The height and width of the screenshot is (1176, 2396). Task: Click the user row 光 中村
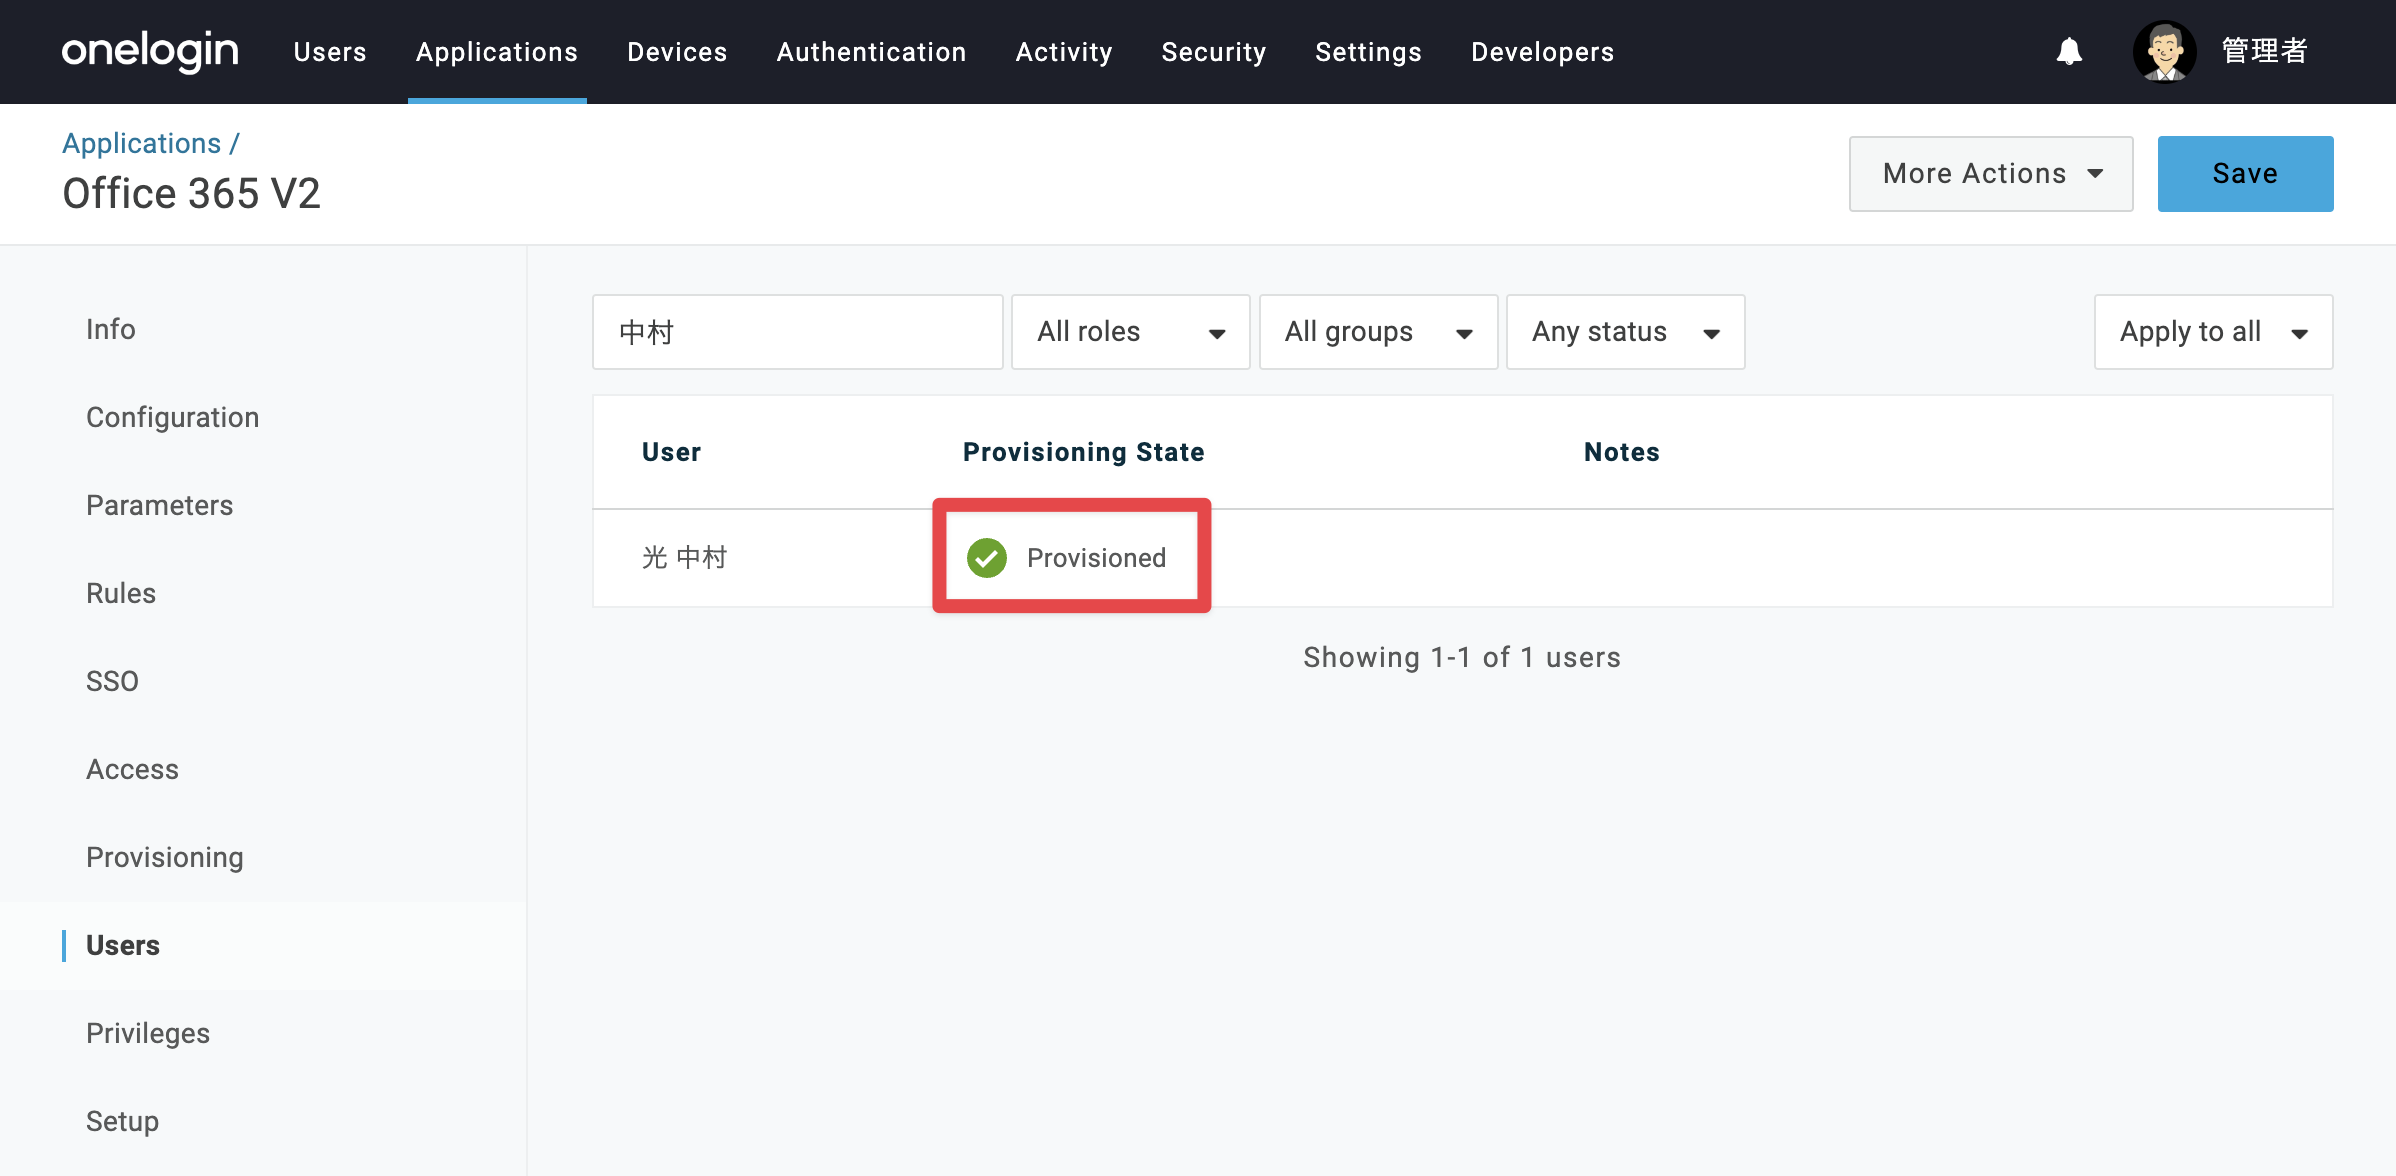tap(1463, 558)
